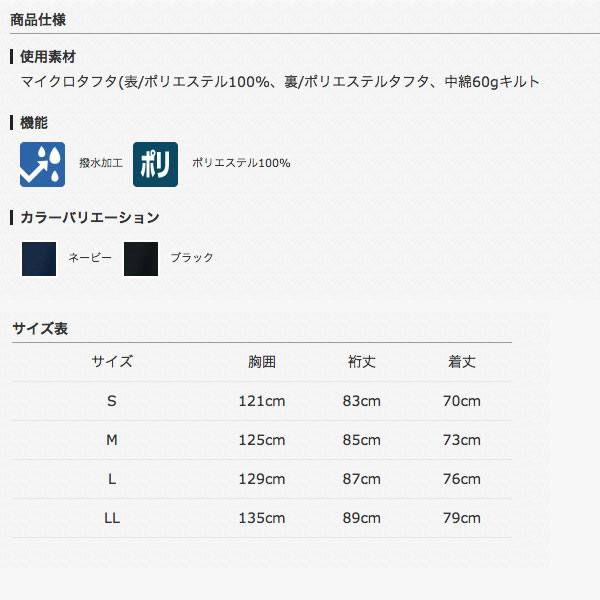The width and height of the screenshot is (600, 600).
Task: Click the 機能 section heading
Action: [x=34, y=123]
